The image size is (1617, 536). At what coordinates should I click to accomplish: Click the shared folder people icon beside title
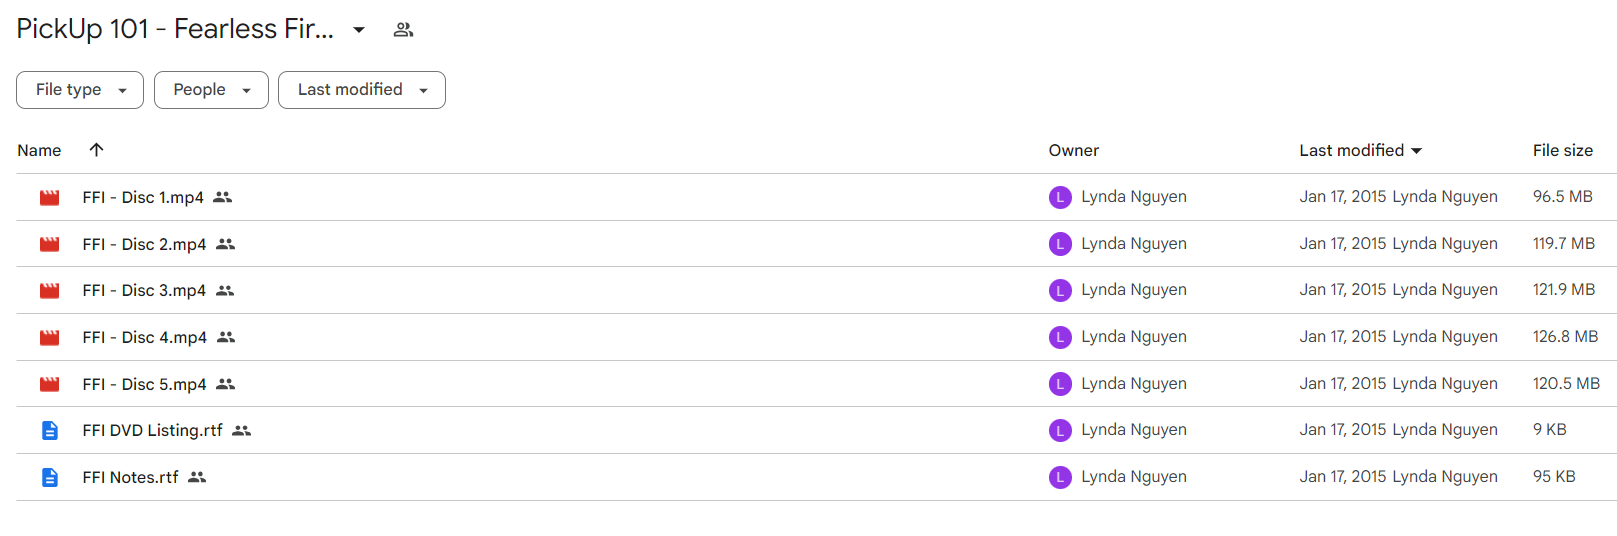[403, 30]
